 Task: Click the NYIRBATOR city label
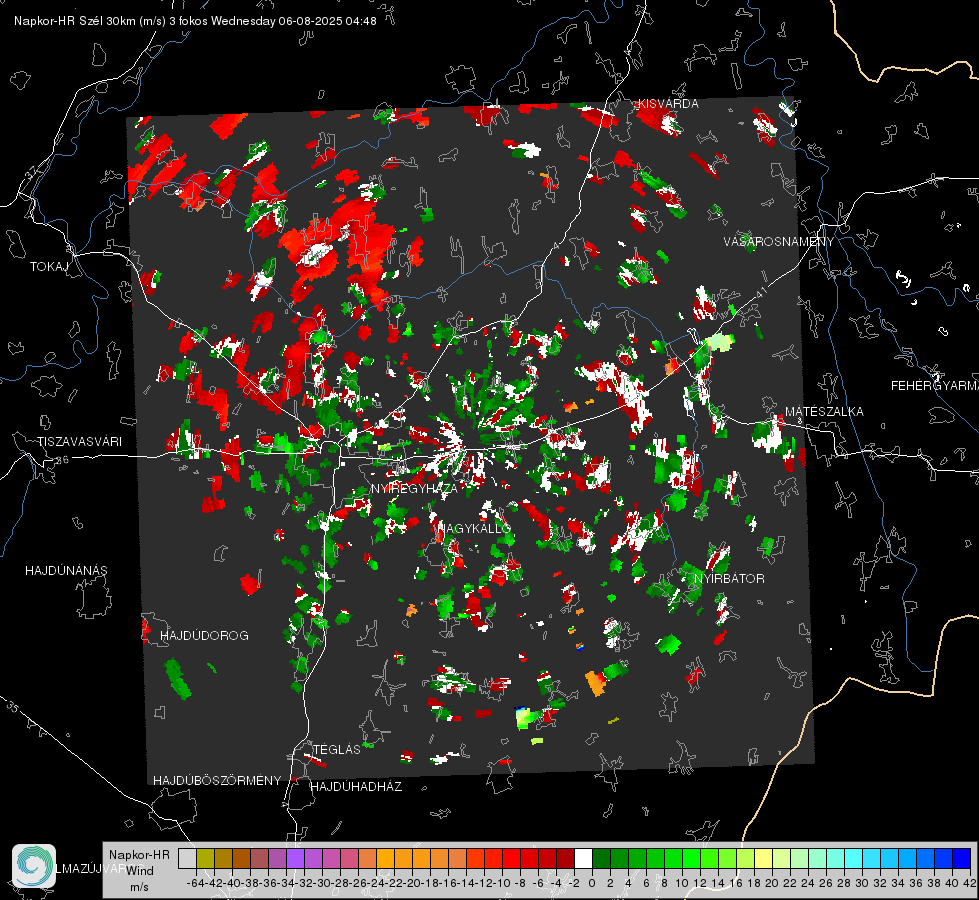click(x=729, y=579)
